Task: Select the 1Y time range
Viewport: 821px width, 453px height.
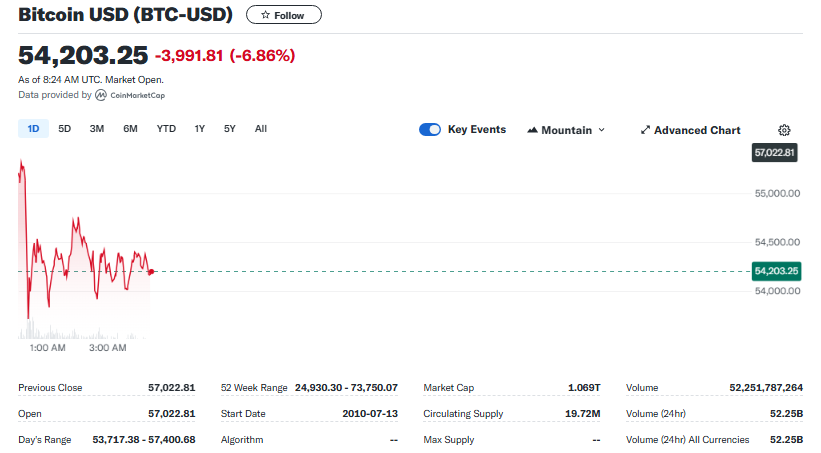Action: pyautogui.click(x=199, y=129)
